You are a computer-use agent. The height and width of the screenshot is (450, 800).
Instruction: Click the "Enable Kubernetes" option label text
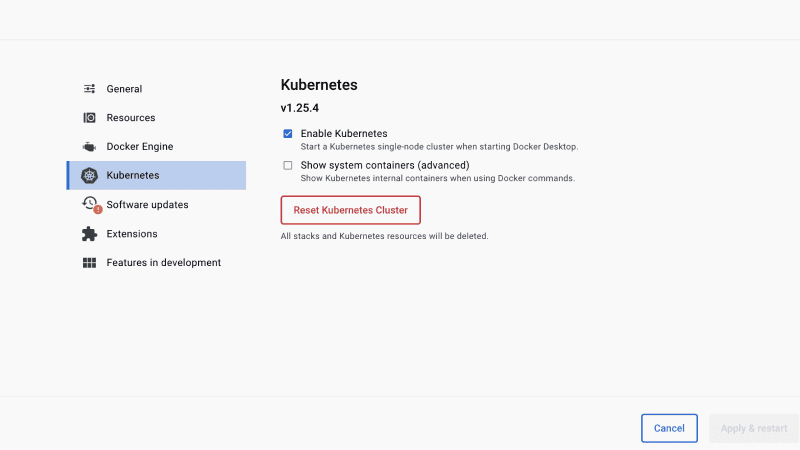(344, 134)
